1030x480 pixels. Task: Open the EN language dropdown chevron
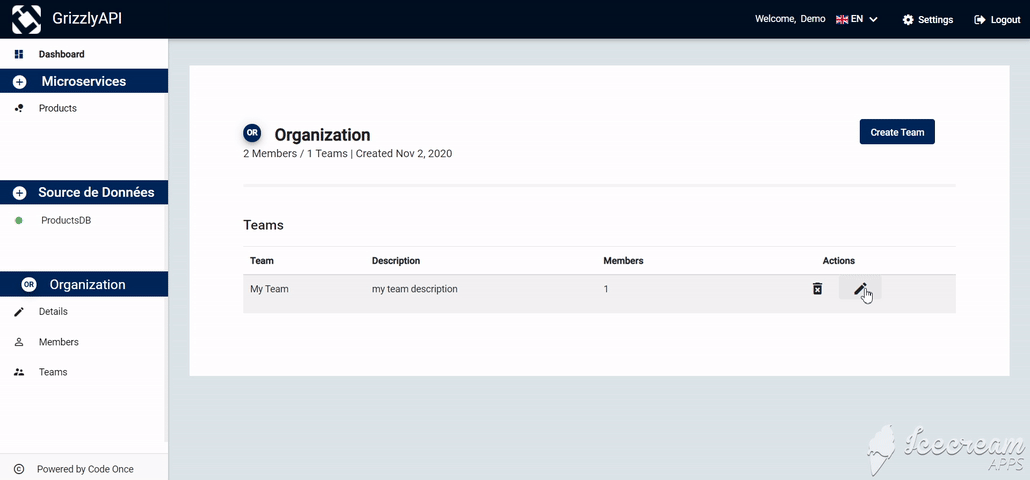pyautogui.click(x=874, y=20)
